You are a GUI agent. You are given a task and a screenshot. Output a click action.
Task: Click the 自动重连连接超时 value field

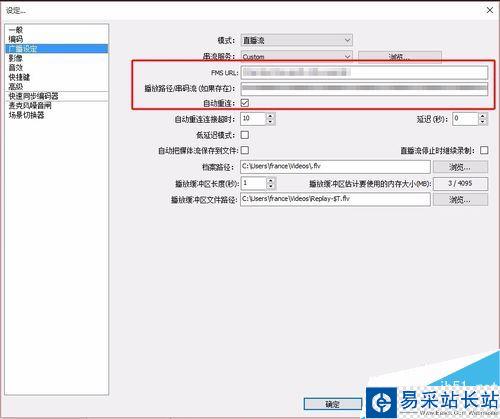pos(253,119)
